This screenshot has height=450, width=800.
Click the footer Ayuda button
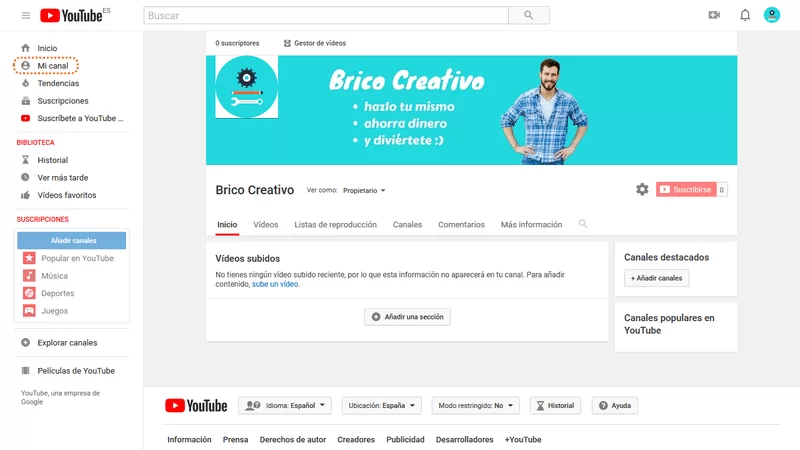tap(614, 406)
